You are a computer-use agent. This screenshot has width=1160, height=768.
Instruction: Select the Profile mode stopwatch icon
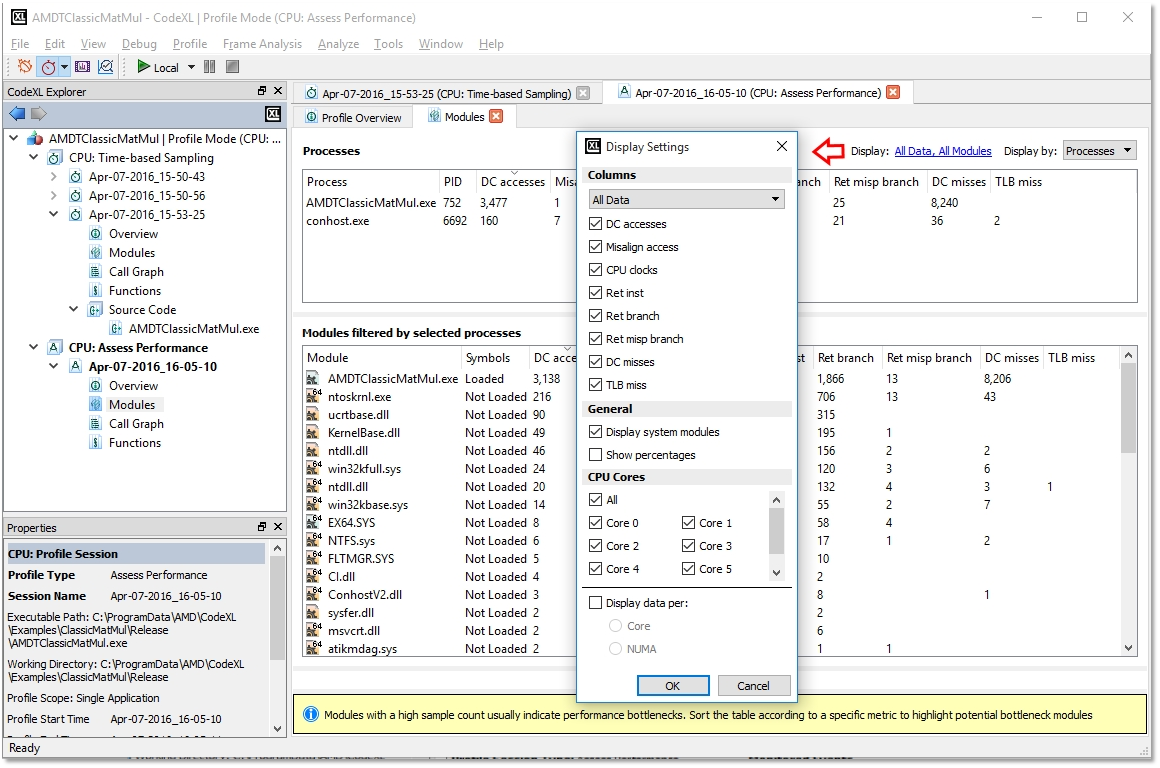pos(48,67)
